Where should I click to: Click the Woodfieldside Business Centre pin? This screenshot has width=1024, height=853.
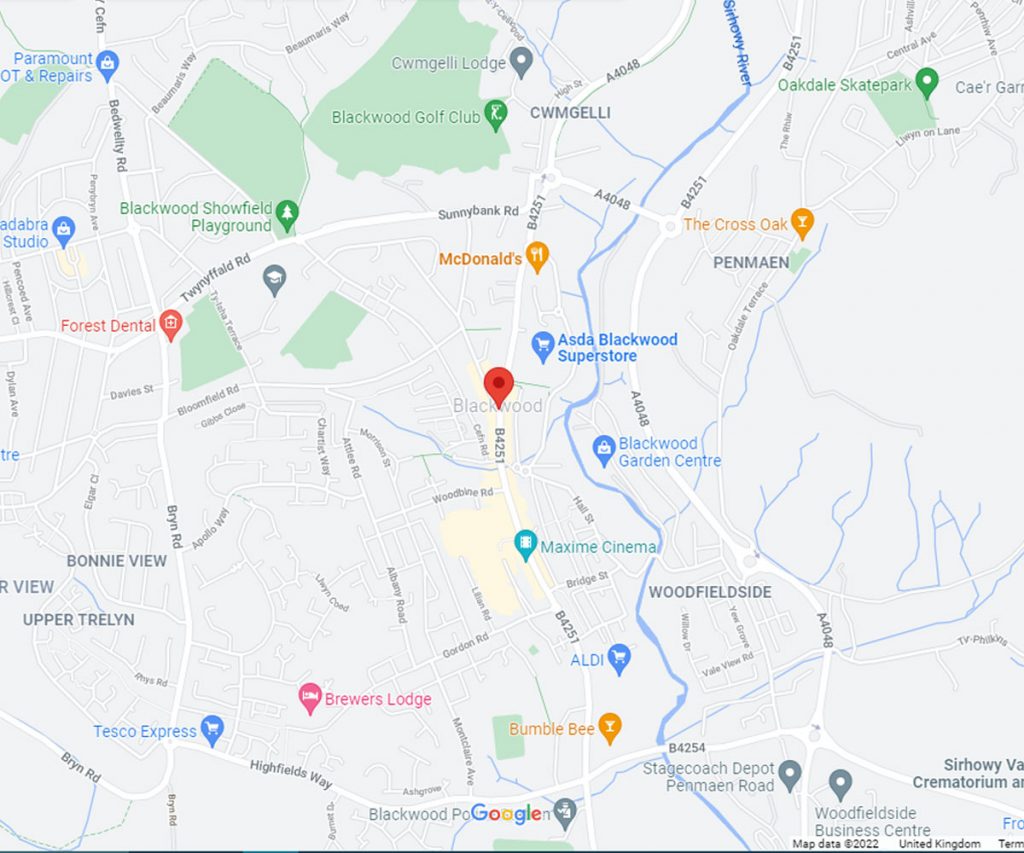[840, 785]
